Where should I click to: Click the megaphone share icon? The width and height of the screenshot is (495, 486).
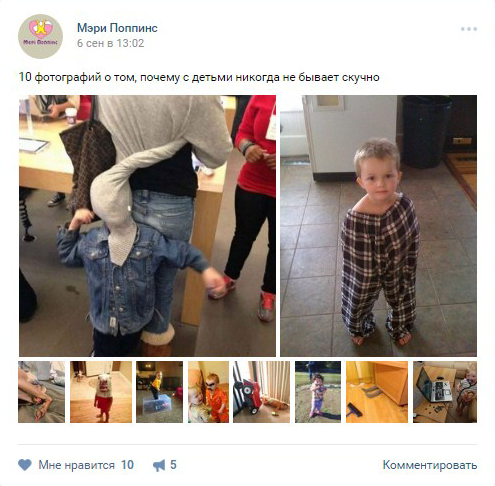pyautogui.click(x=159, y=465)
